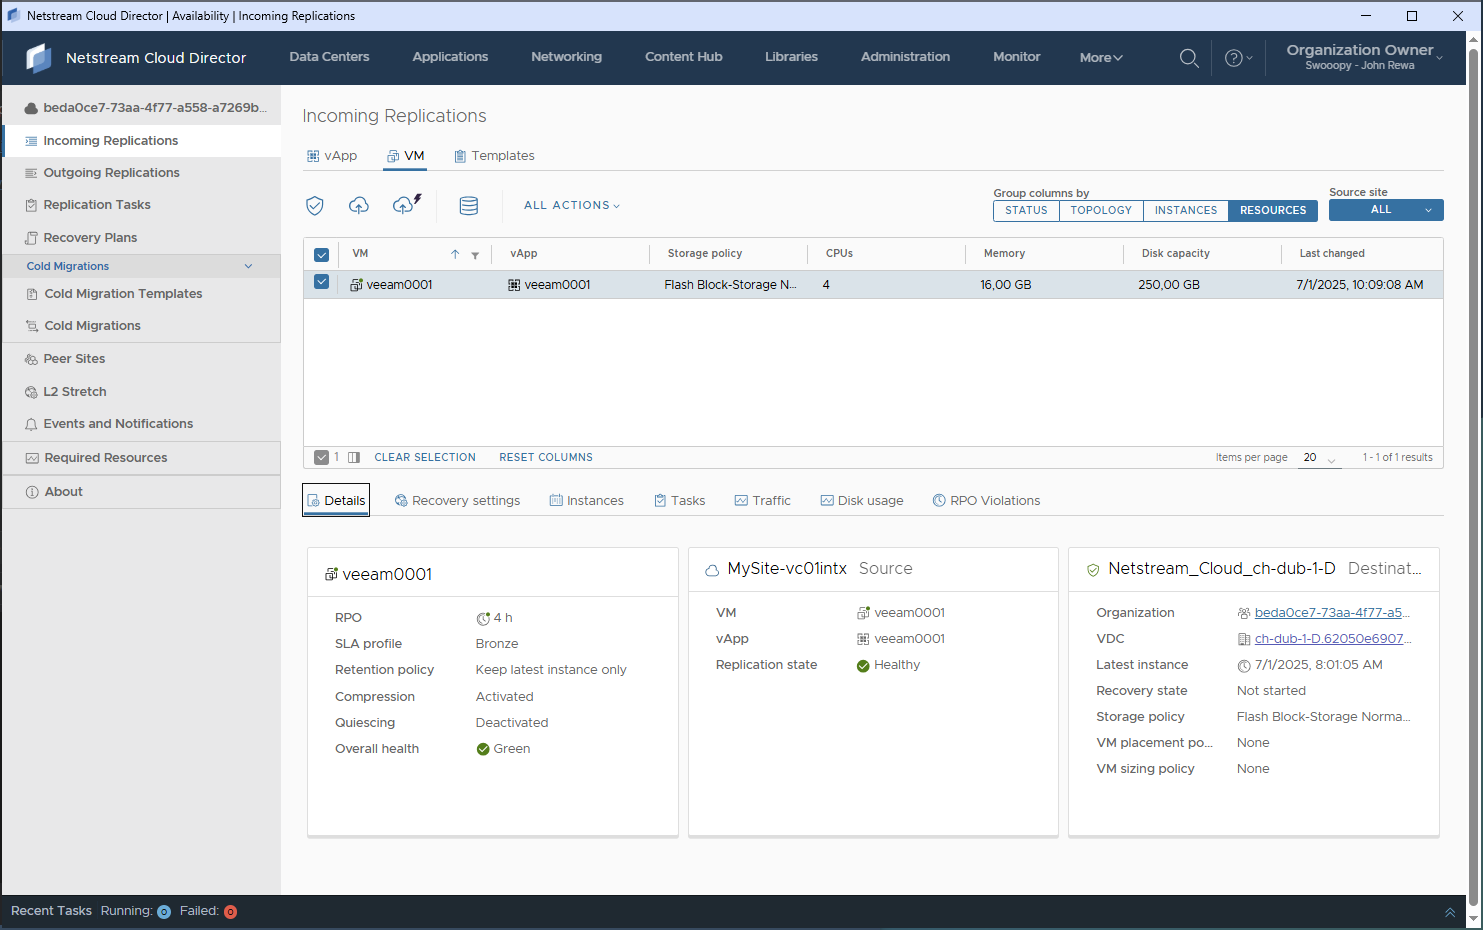Group columns by INSTANCES
Image resolution: width=1483 pixels, height=930 pixels.
pyautogui.click(x=1186, y=210)
